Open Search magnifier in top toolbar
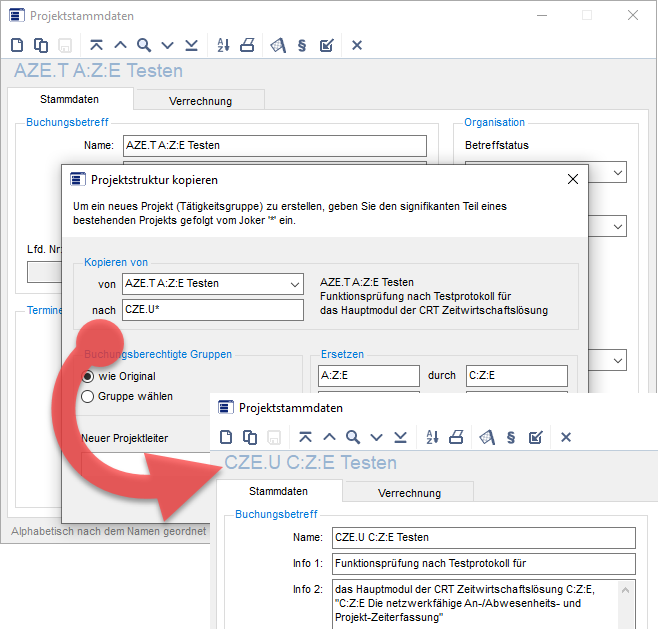 click(144, 45)
